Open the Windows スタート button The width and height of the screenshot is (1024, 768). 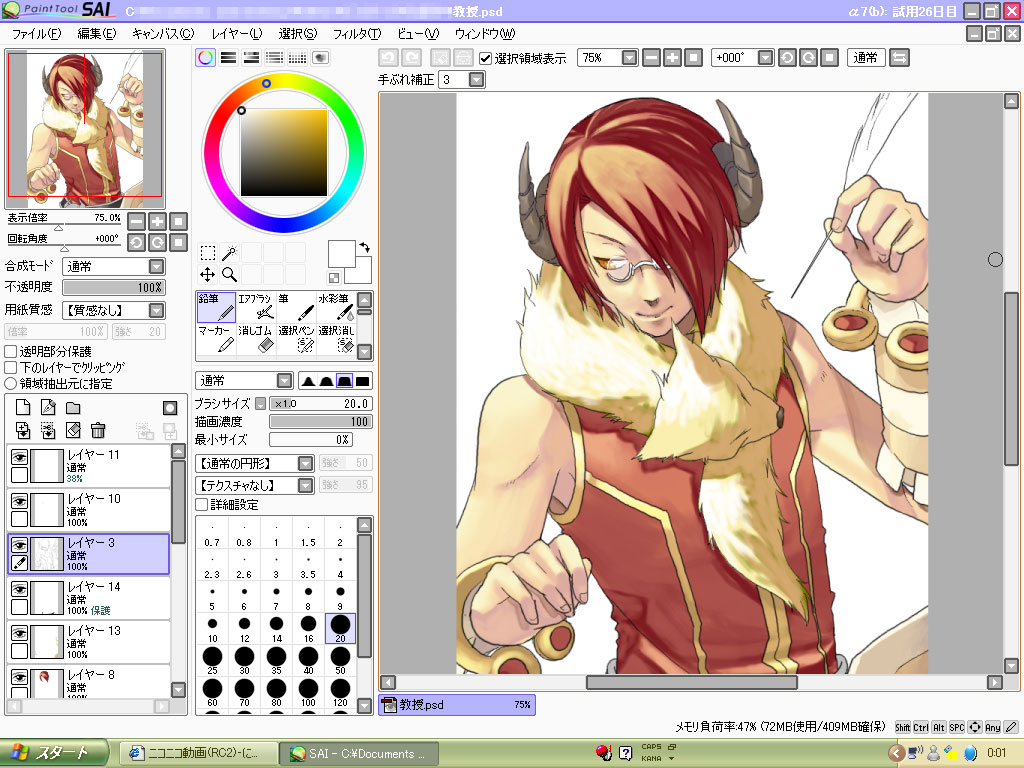[x=54, y=753]
